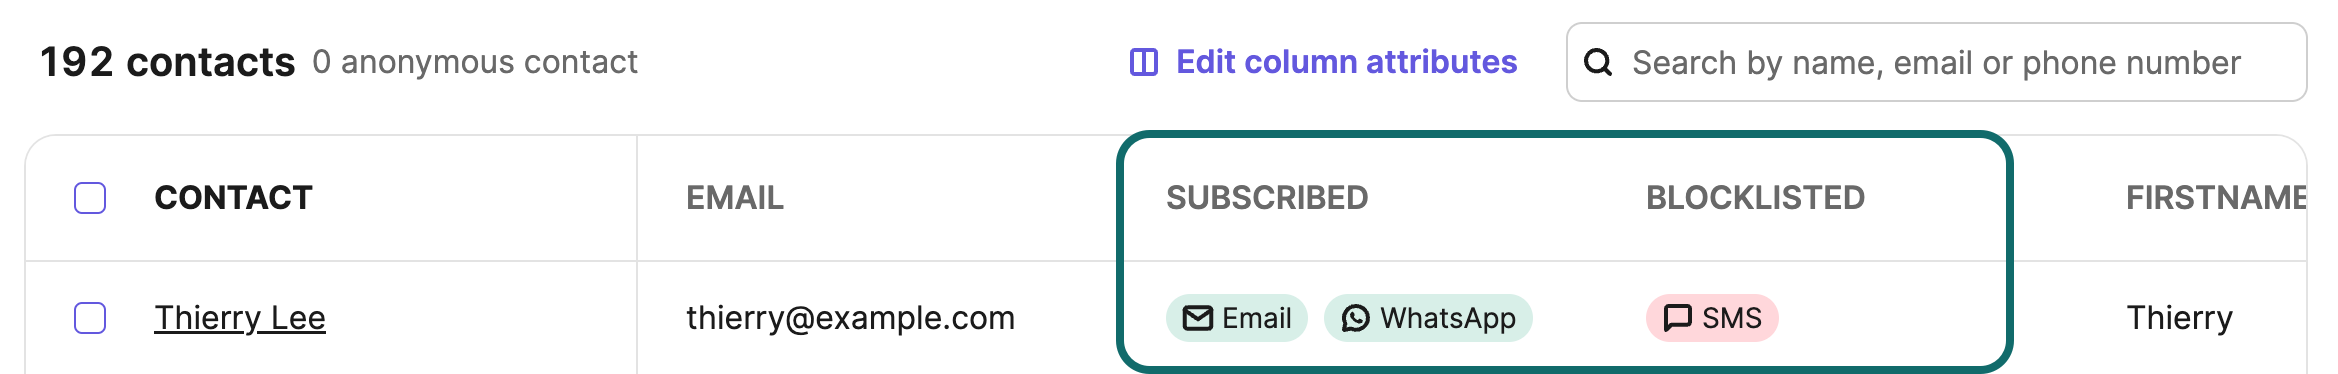Click the WhatsApp logo icon in subscribed badge

[x=1355, y=318]
